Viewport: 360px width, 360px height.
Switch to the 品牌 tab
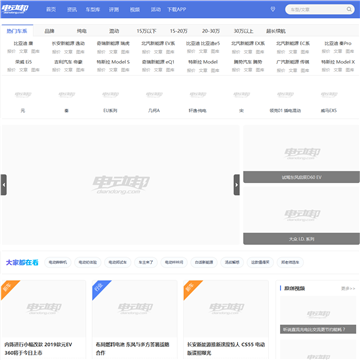coord(49,31)
